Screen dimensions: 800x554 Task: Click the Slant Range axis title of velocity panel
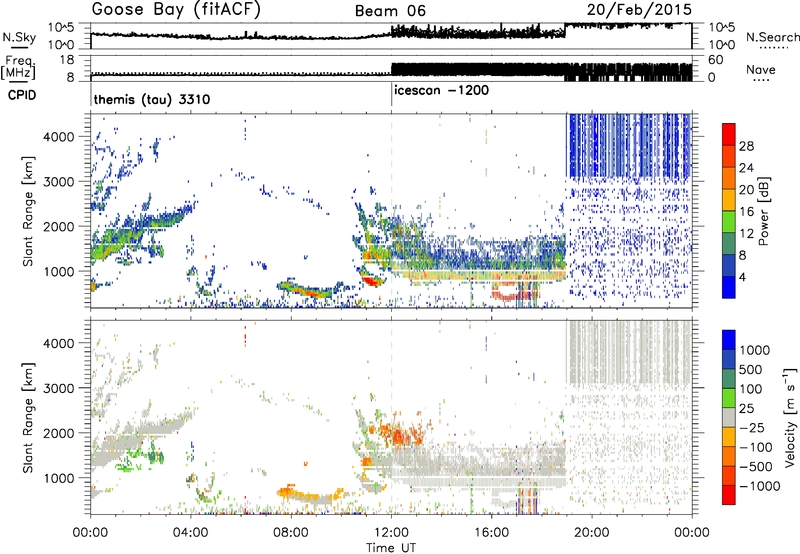point(28,417)
